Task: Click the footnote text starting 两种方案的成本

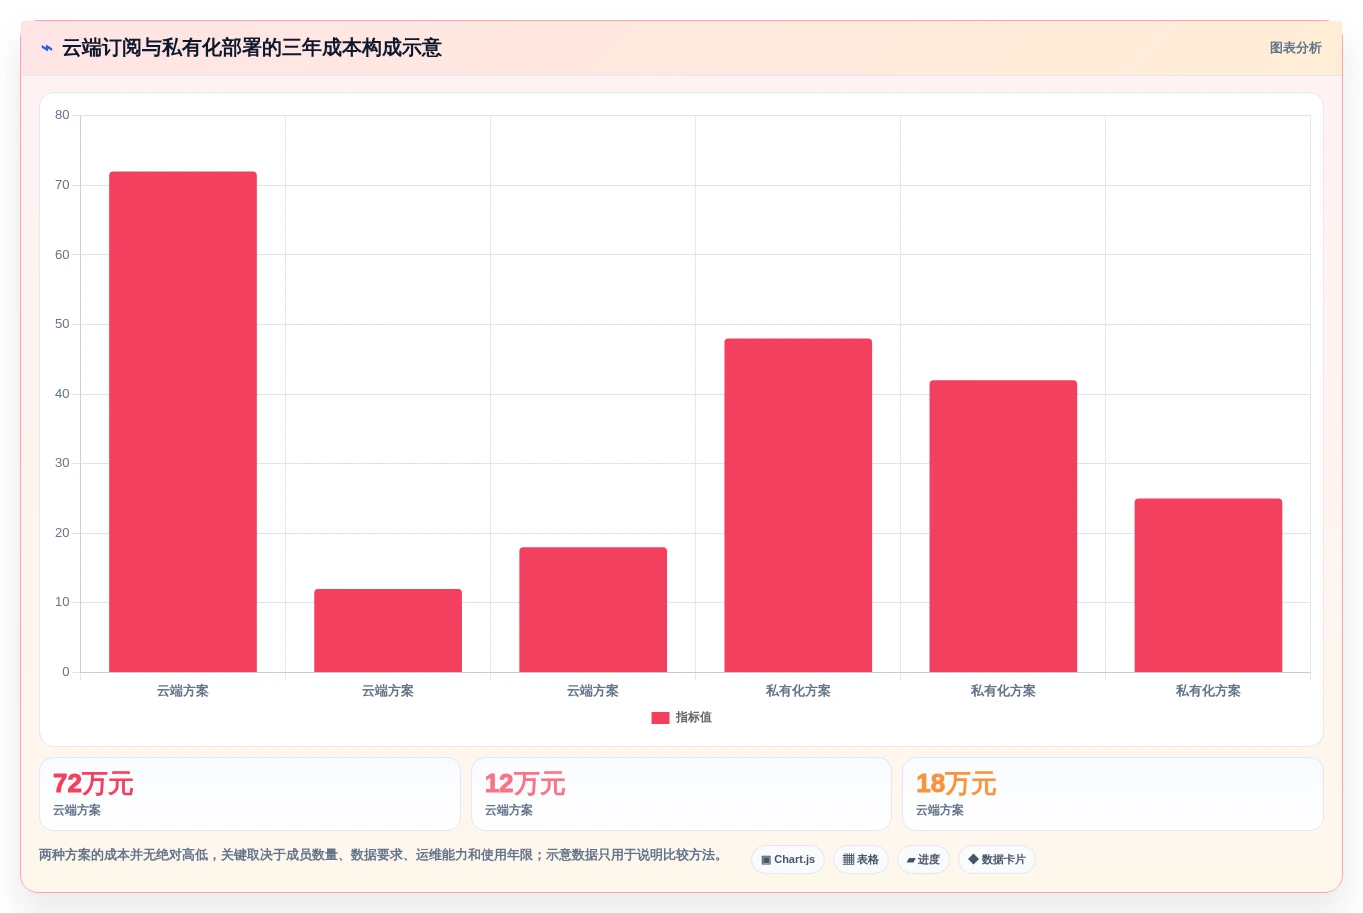Action: [383, 855]
